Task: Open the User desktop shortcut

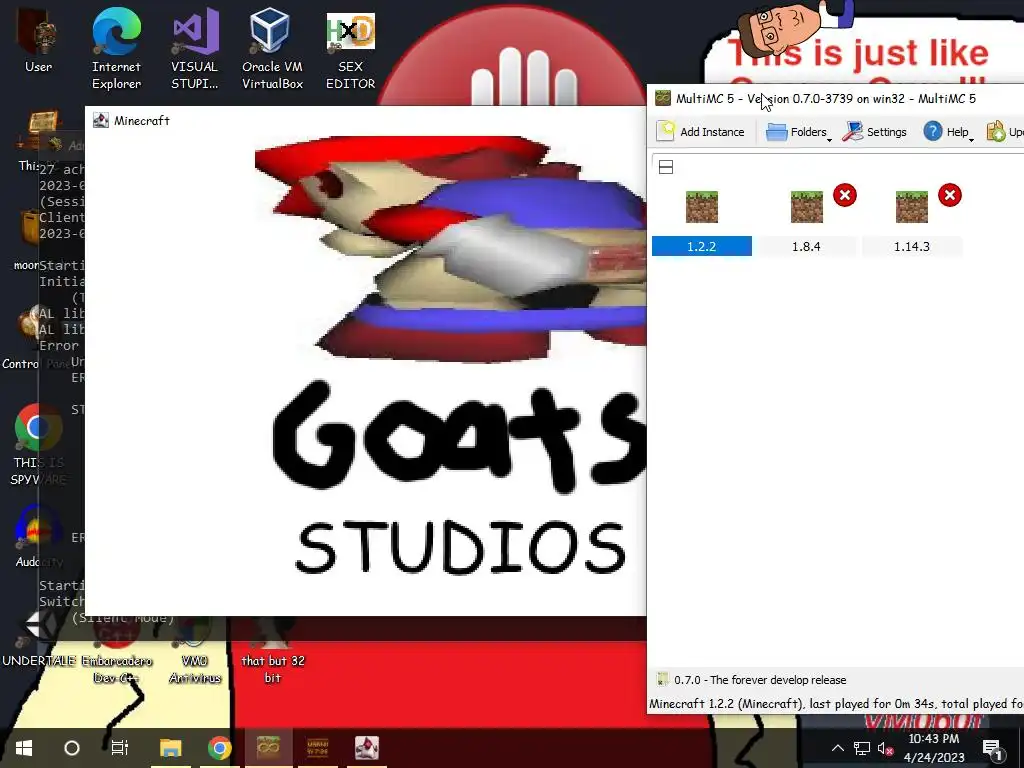Action: pyautogui.click(x=38, y=39)
